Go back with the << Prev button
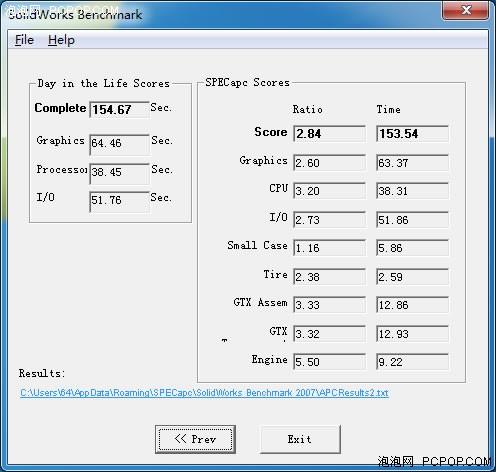Image resolution: width=496 pixels, height=472 pixels. 195,439
